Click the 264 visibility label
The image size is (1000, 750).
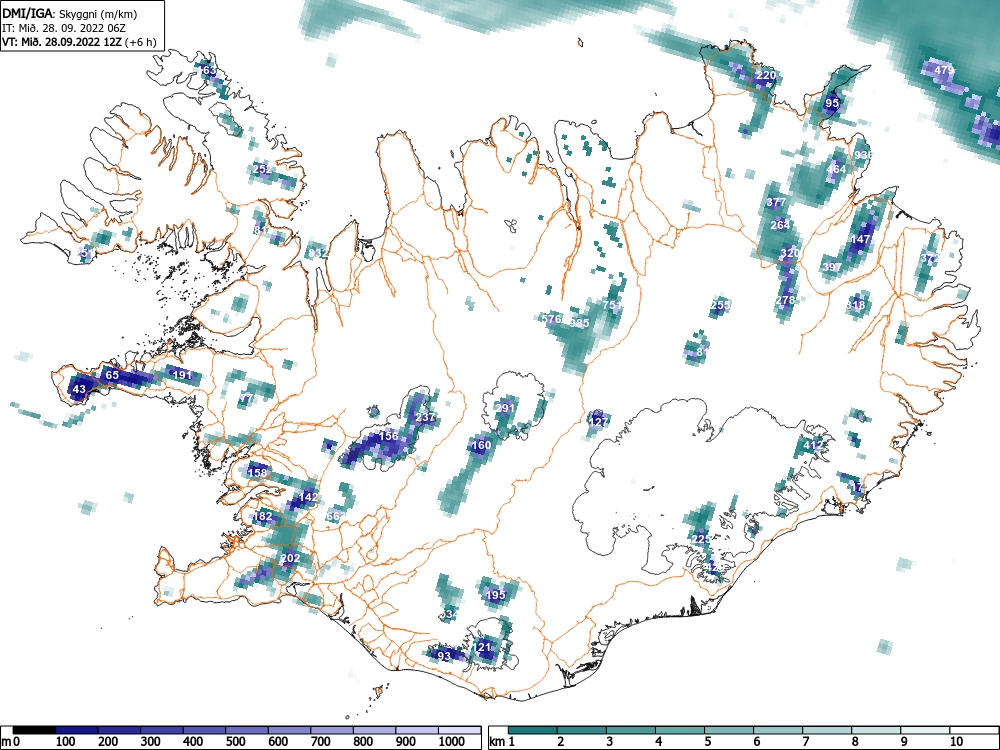pyautogui.click(x=780, y=225)
